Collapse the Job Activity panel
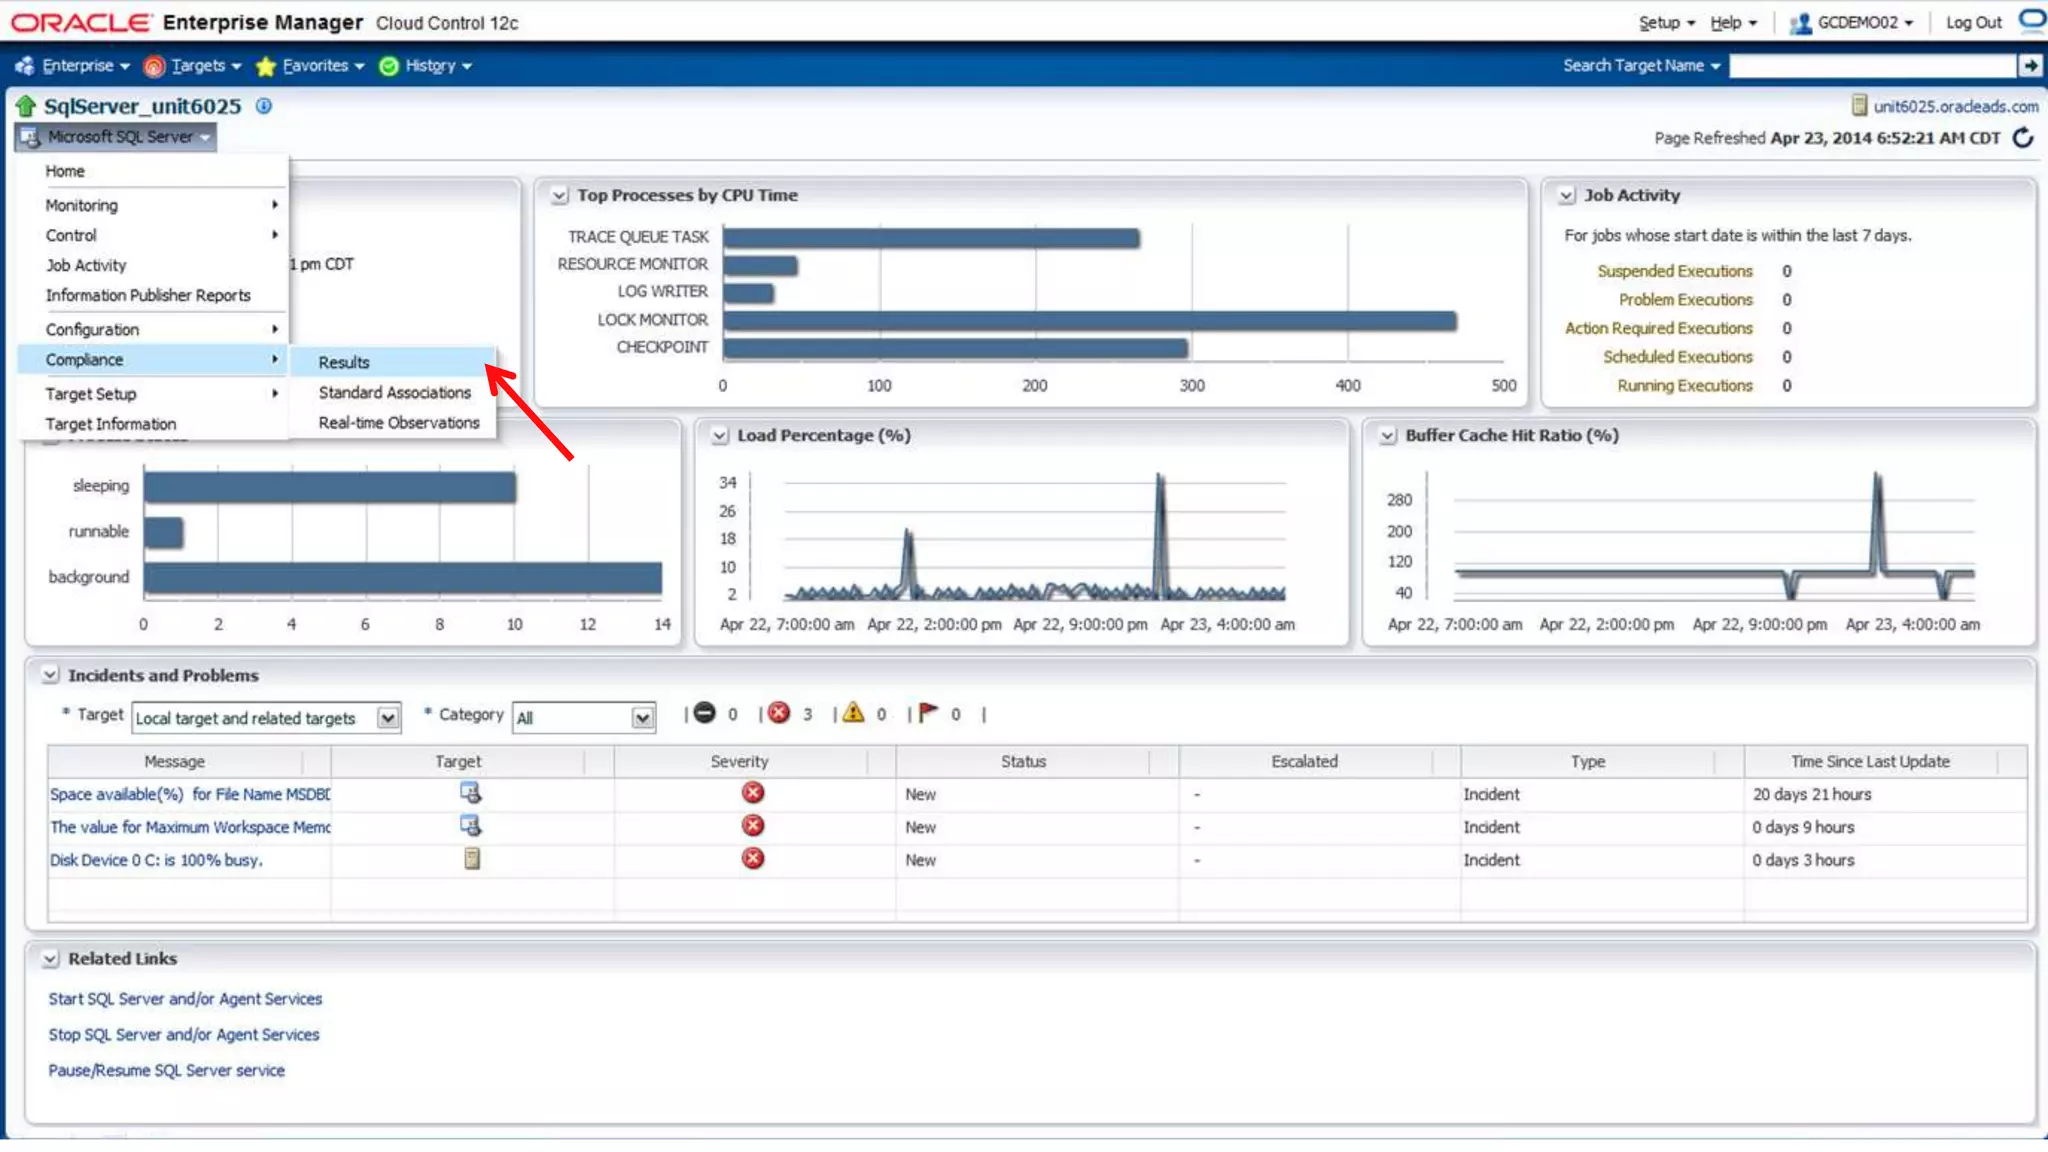 click(1567, 196)
